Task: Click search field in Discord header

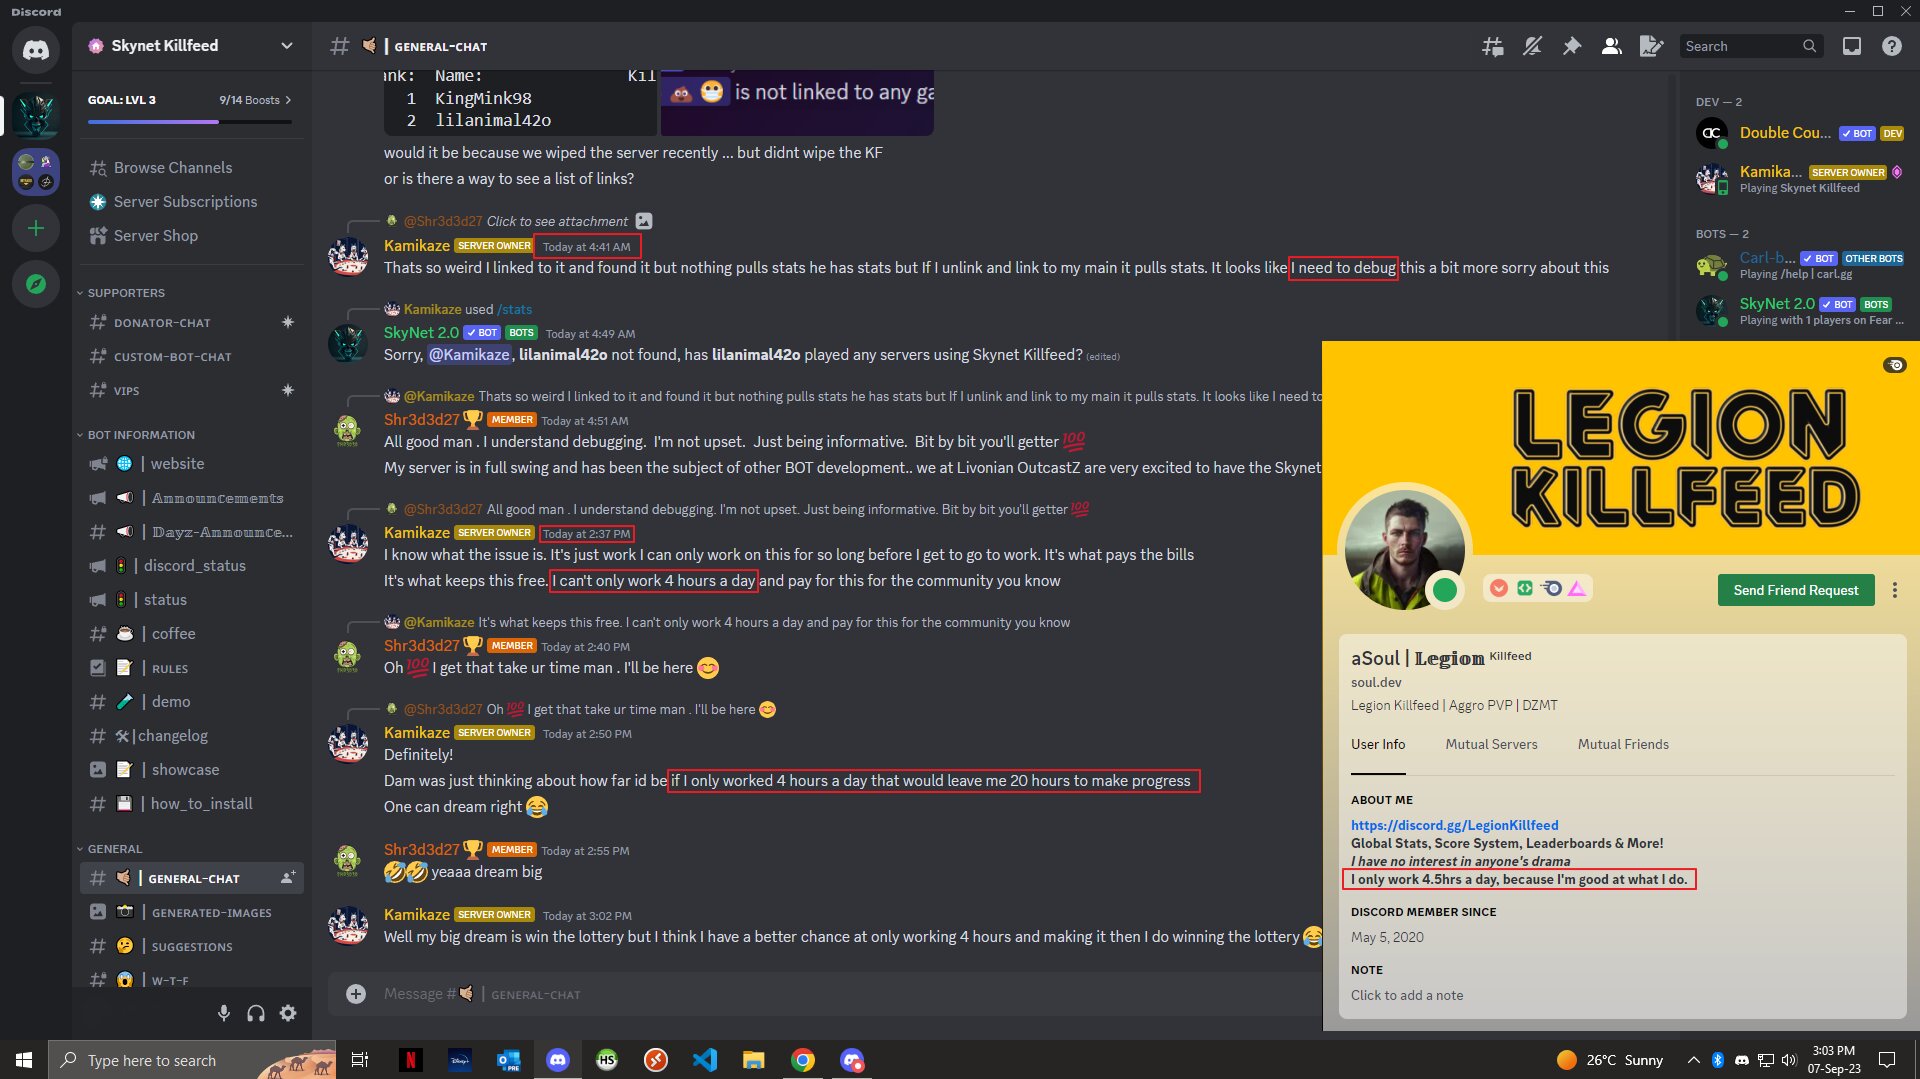Action: [1751, 46]
